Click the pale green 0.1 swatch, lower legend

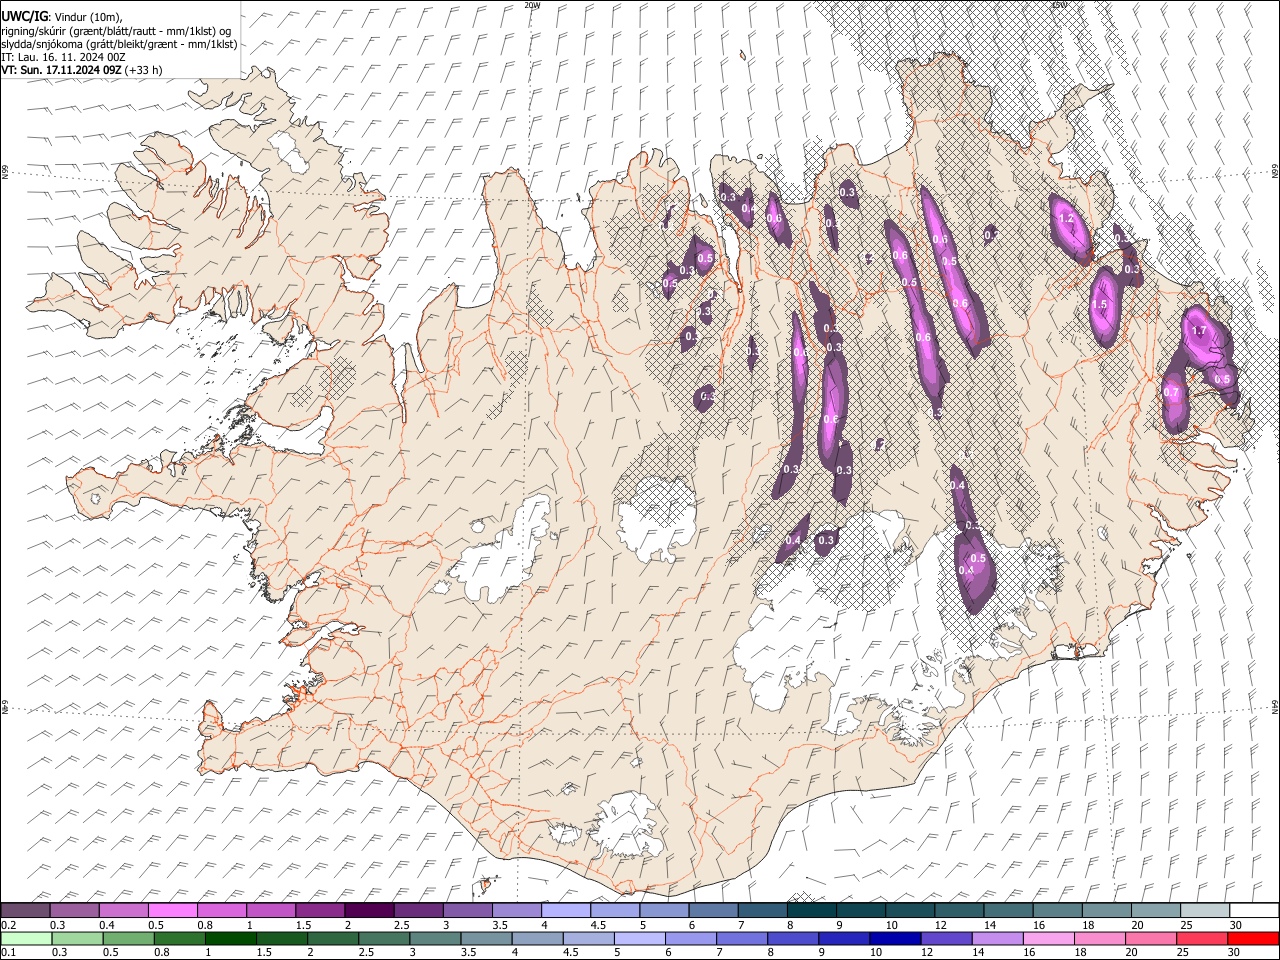(25, 938)
